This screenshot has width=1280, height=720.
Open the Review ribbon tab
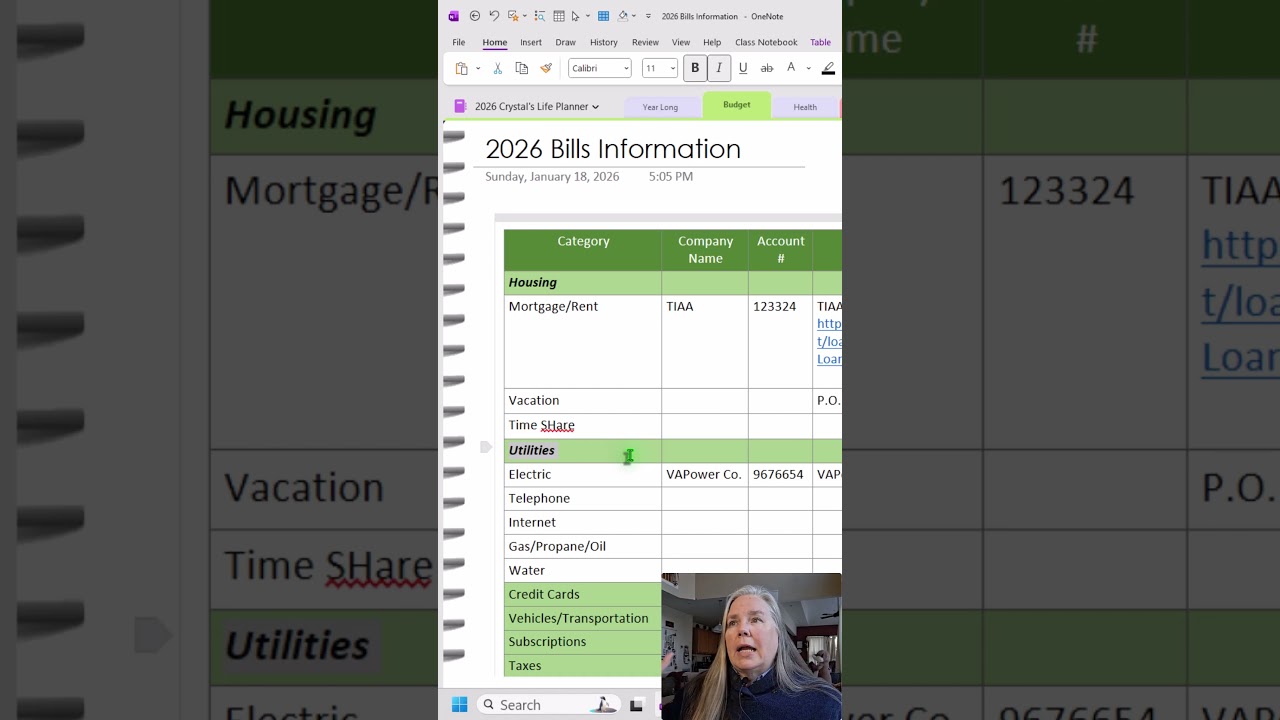pyautogui.click(x=645, y=42)
